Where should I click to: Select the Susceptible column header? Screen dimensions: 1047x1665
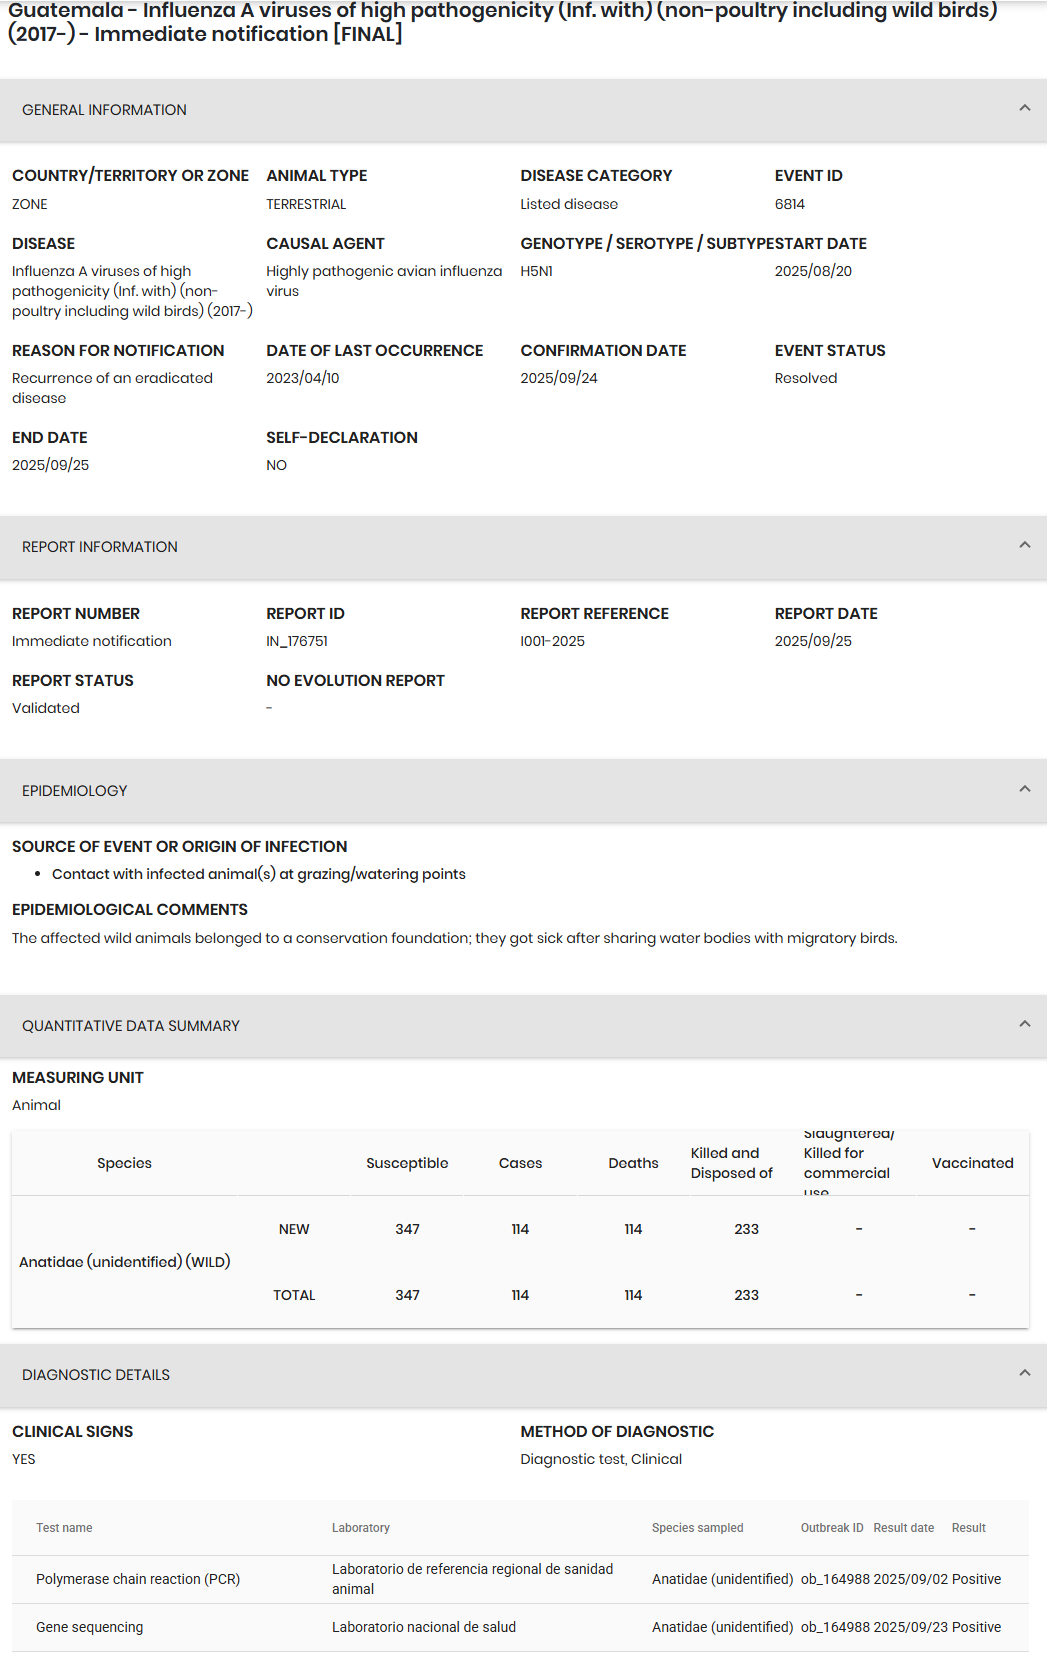(407, 1163)
